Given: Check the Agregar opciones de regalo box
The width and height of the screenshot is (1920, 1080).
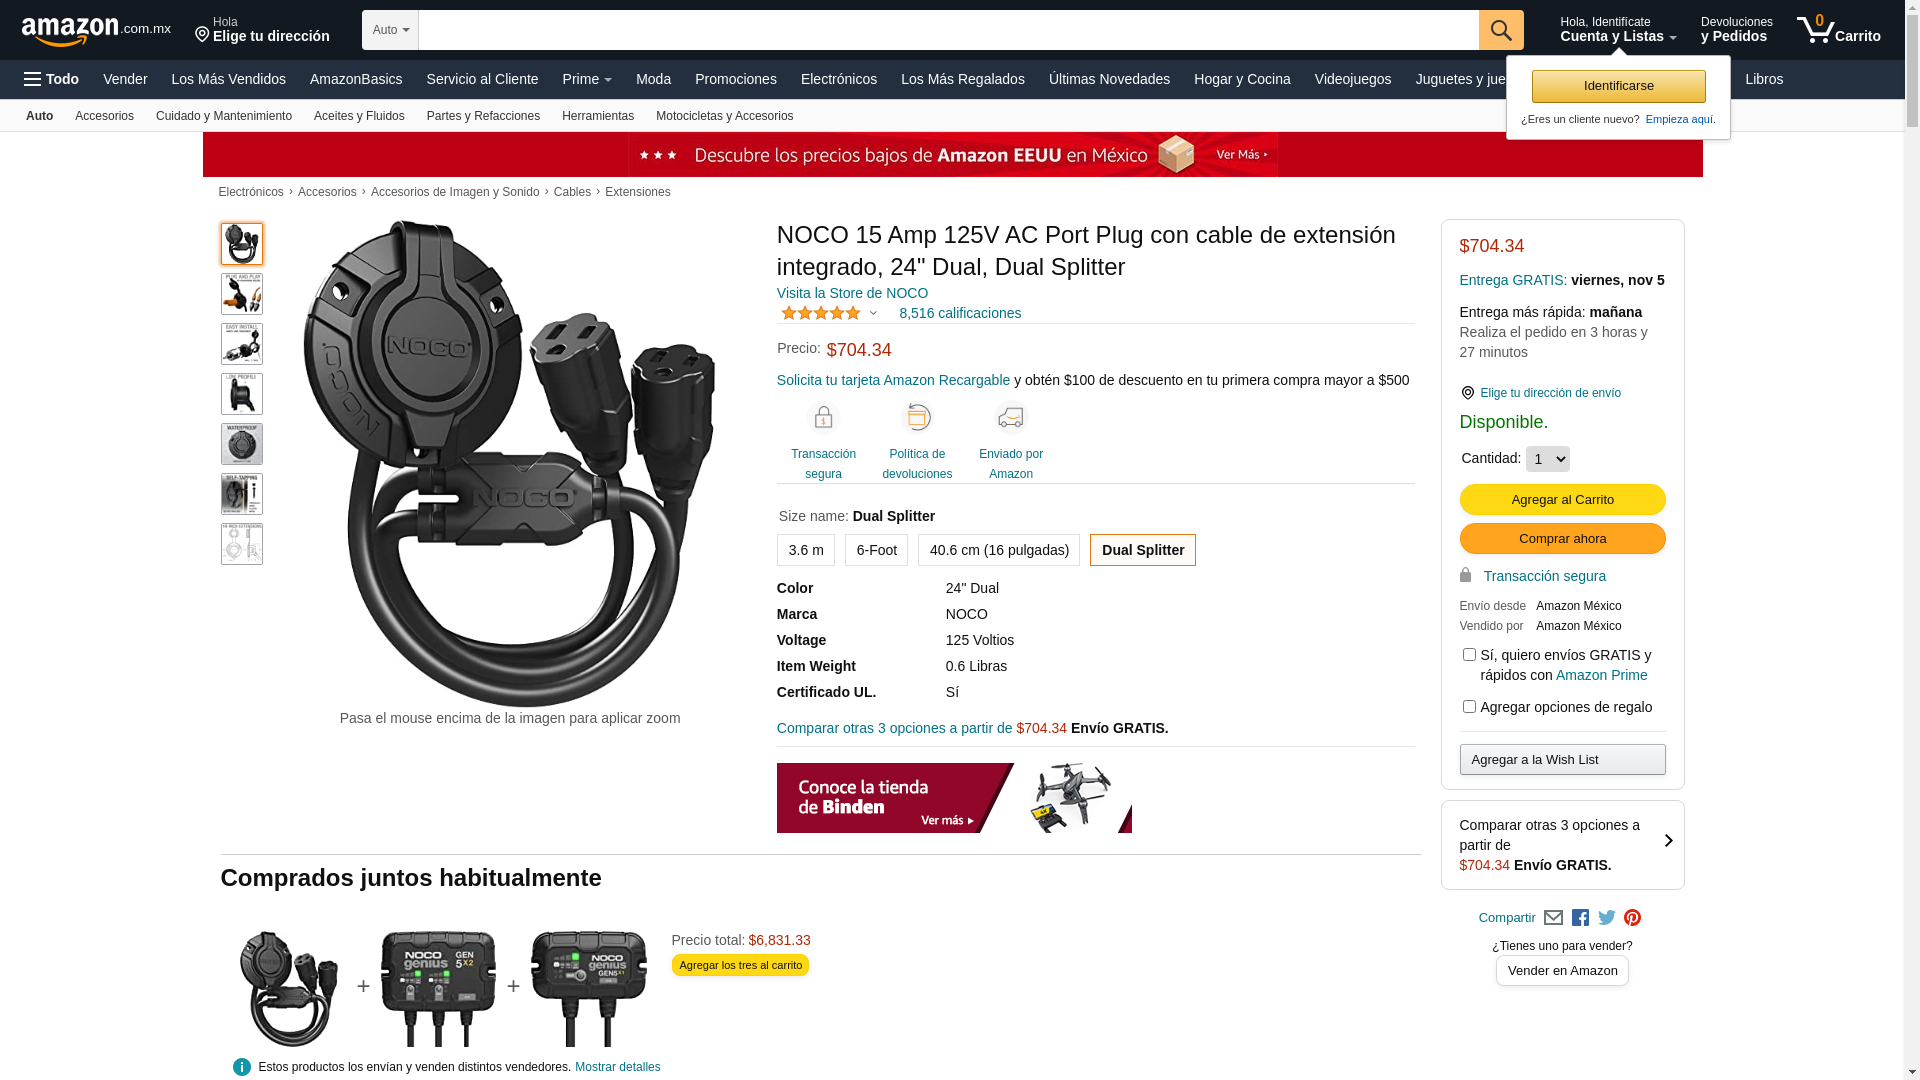Looking at the screenshot, I should pyautogui.click(x=1469, y=707).
